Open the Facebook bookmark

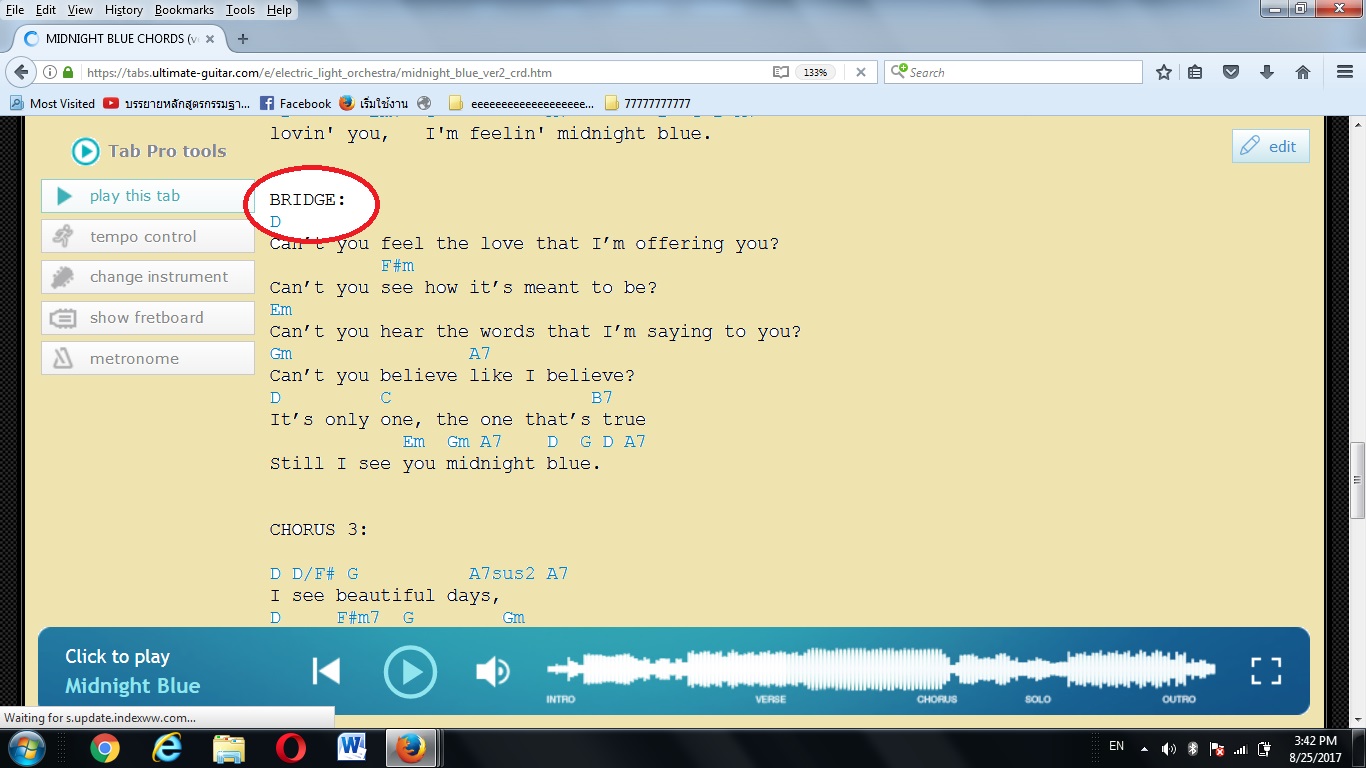[x=295, y=103]
